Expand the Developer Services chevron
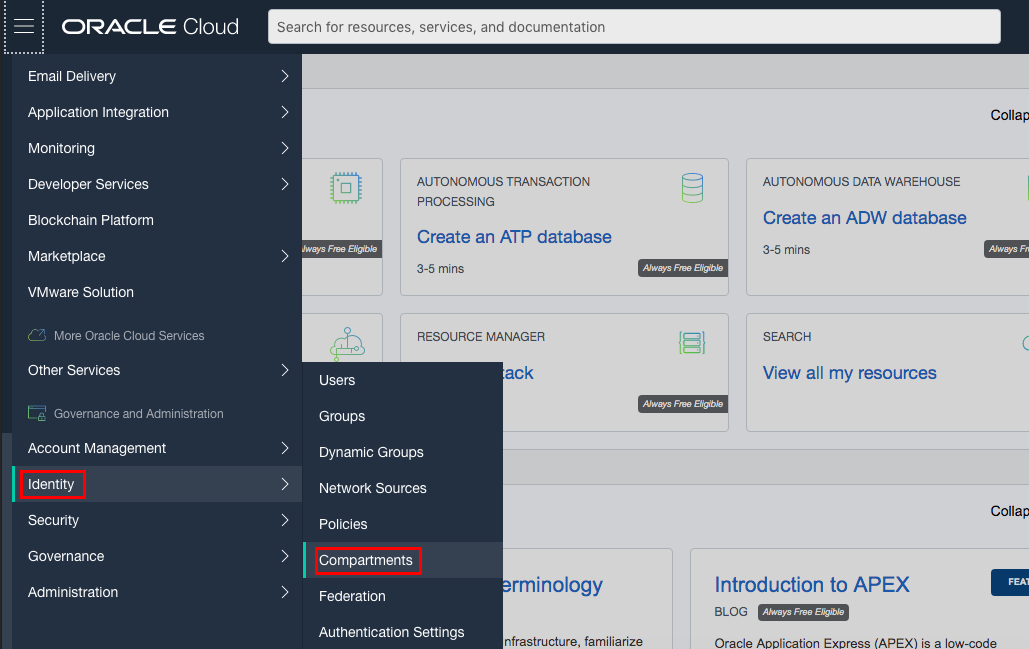The image size is (1029, 649). pos(285,184)
